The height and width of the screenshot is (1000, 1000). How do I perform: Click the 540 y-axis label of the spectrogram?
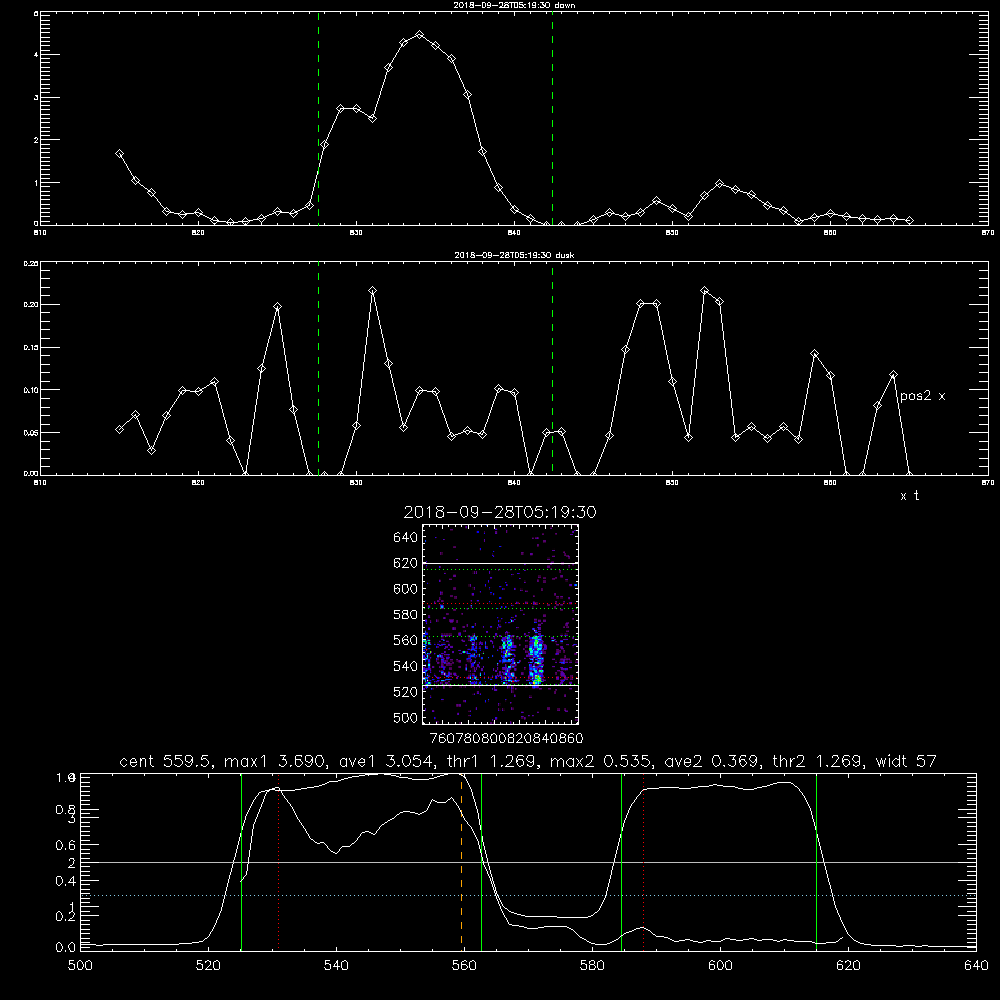click(x=406, y=666)
